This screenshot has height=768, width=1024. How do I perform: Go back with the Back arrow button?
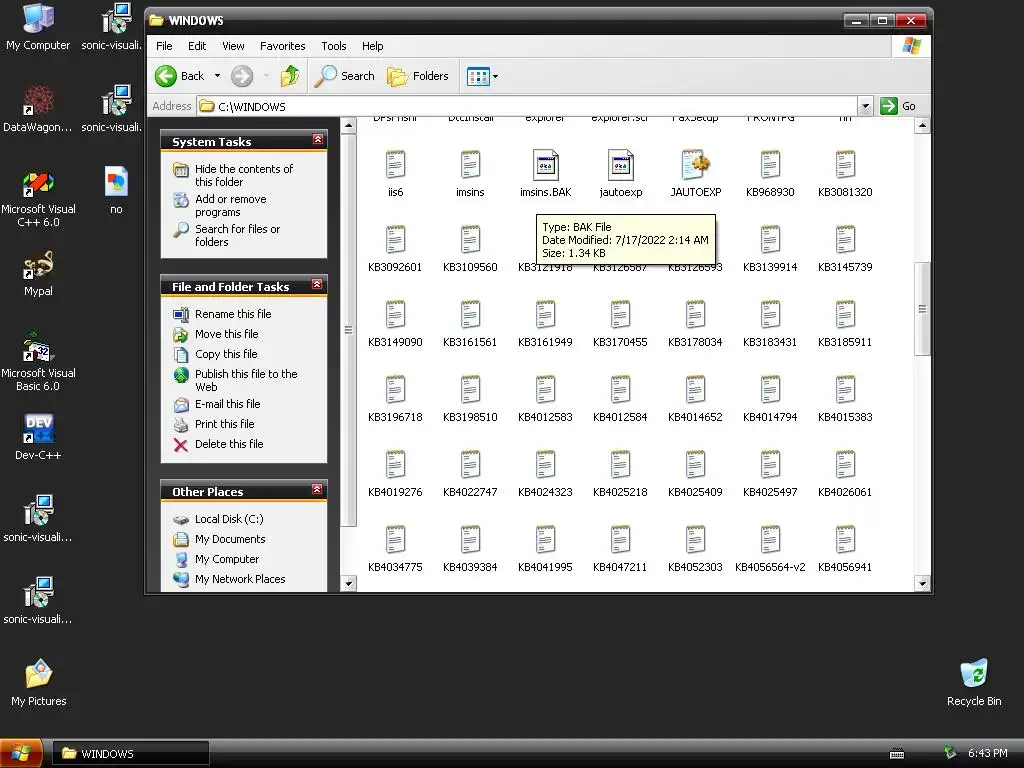(x=180, y=76)
